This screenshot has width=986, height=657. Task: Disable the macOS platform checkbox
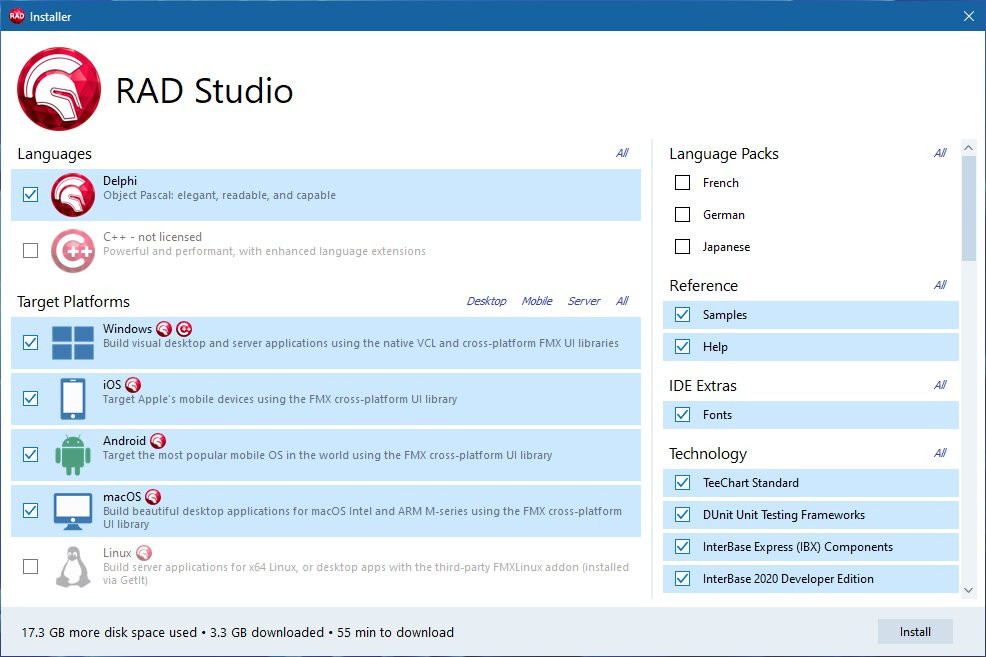click(30, 511)
